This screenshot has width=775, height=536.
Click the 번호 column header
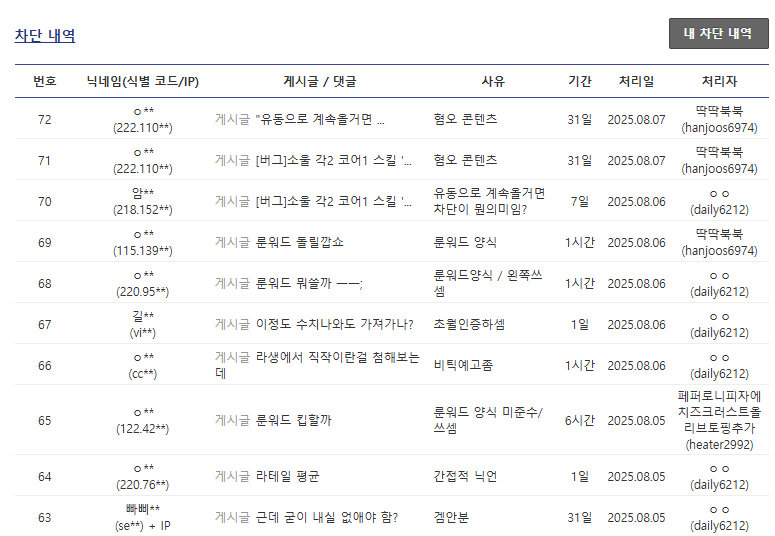click(44, 81)
